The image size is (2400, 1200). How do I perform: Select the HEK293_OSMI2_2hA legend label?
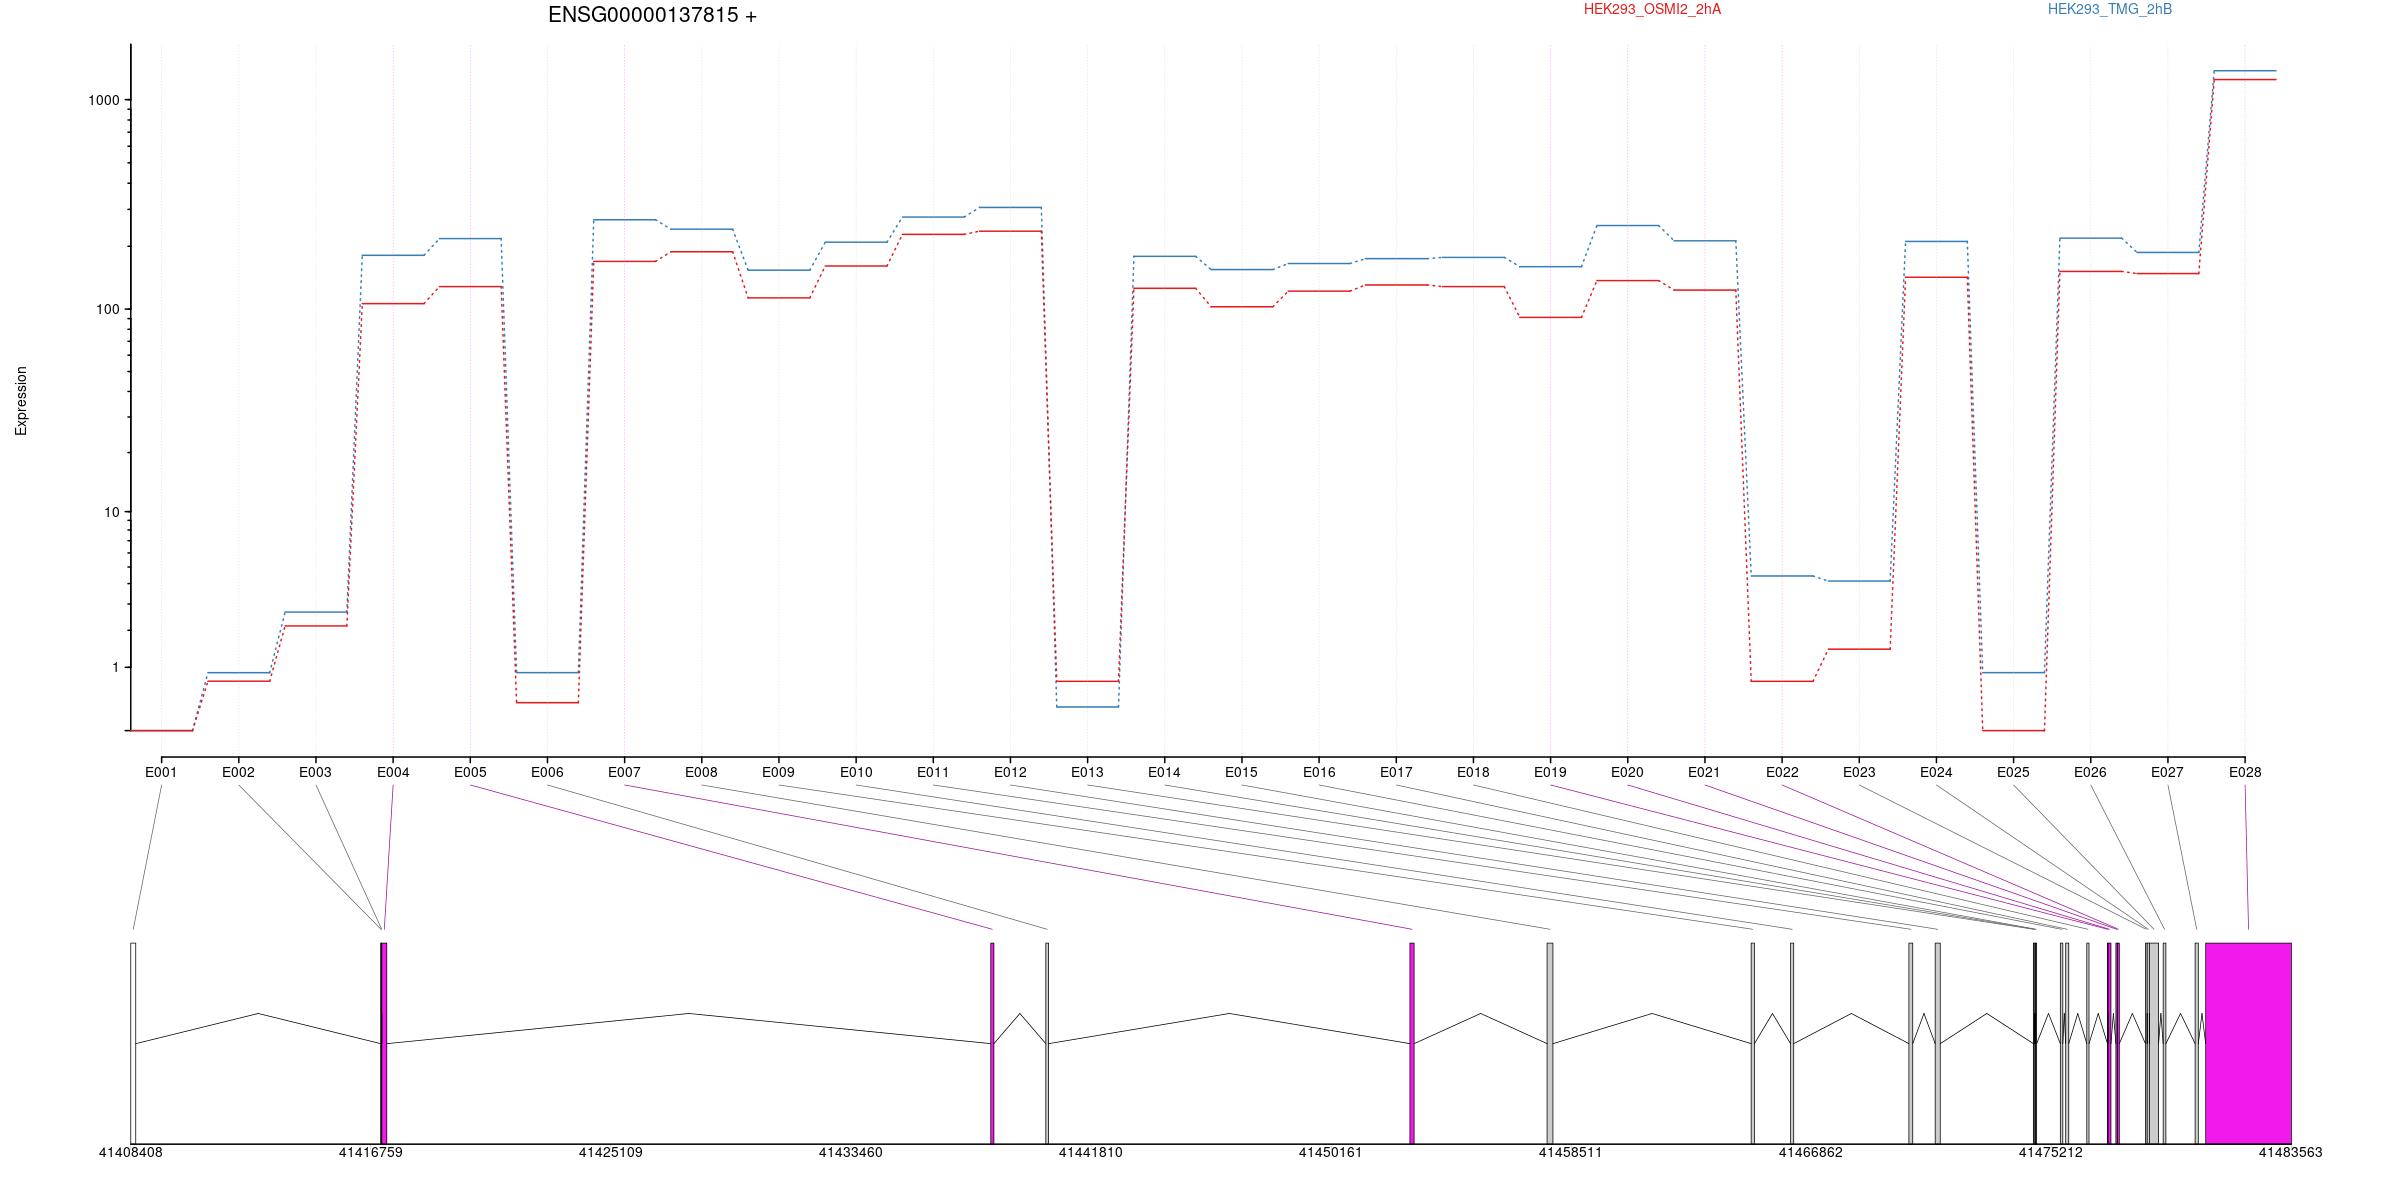1652,9
